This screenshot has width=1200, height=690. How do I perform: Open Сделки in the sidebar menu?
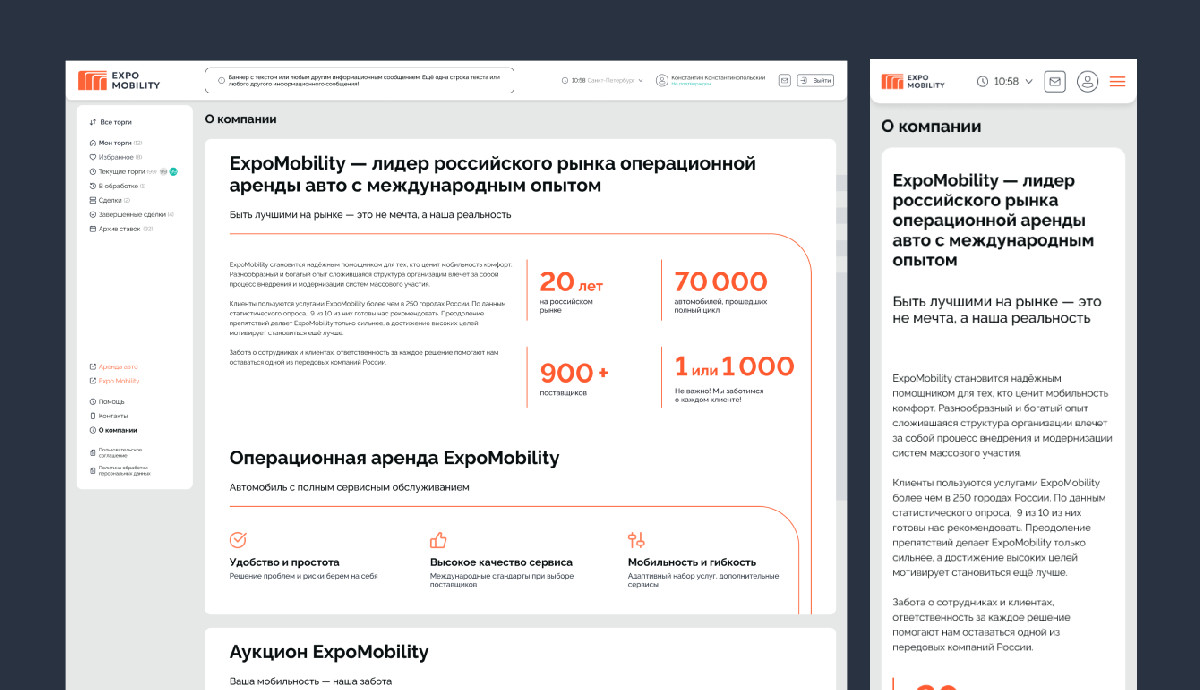coord(109,200)
